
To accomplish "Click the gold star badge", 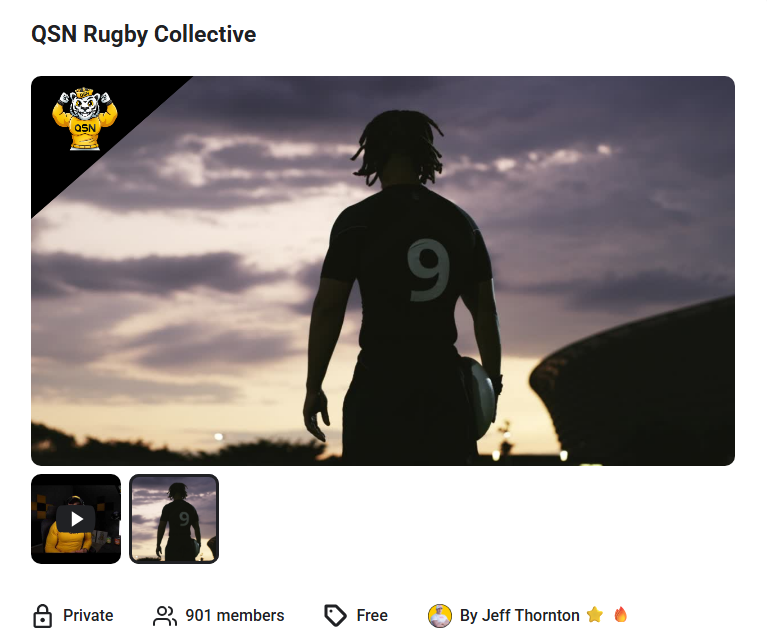I will tap(595, 615).
